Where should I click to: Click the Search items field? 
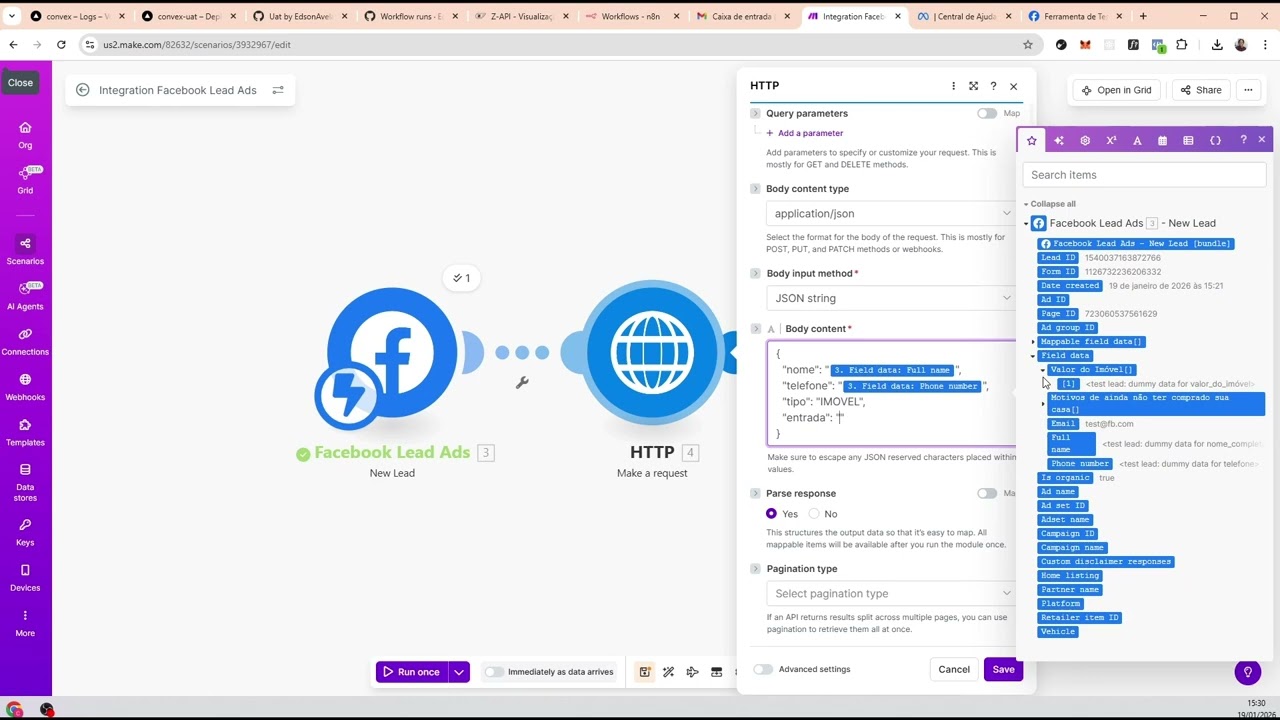(x=1144, y=175)
